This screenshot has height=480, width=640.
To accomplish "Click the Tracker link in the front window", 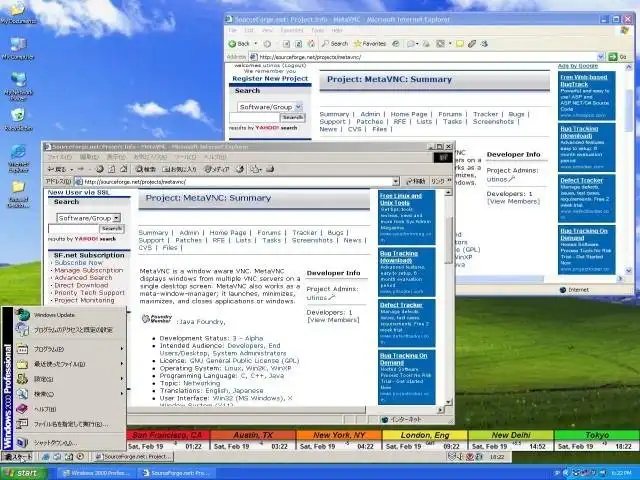I will [304, 233].
